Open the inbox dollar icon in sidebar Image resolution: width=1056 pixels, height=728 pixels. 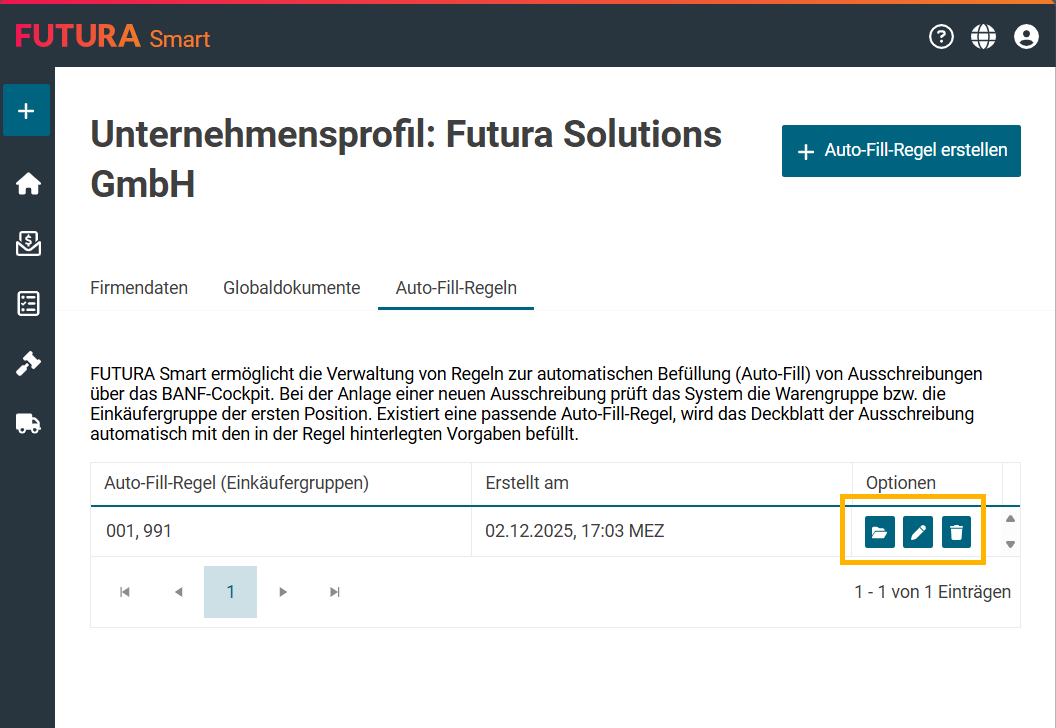[28, 244]
